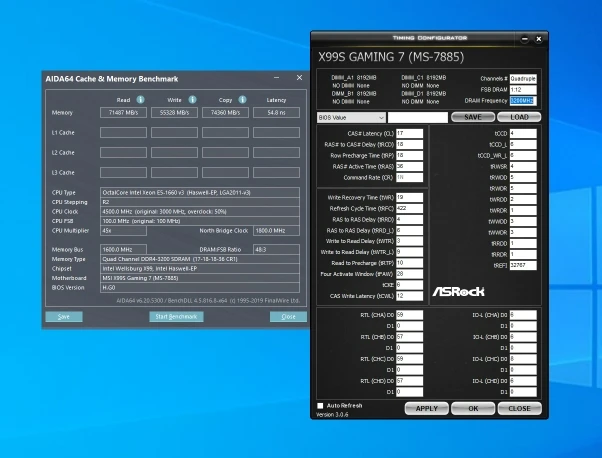Open the BIOS Value dropdown
Viewport: 602px width, 458px height.
tap(351, 117)
